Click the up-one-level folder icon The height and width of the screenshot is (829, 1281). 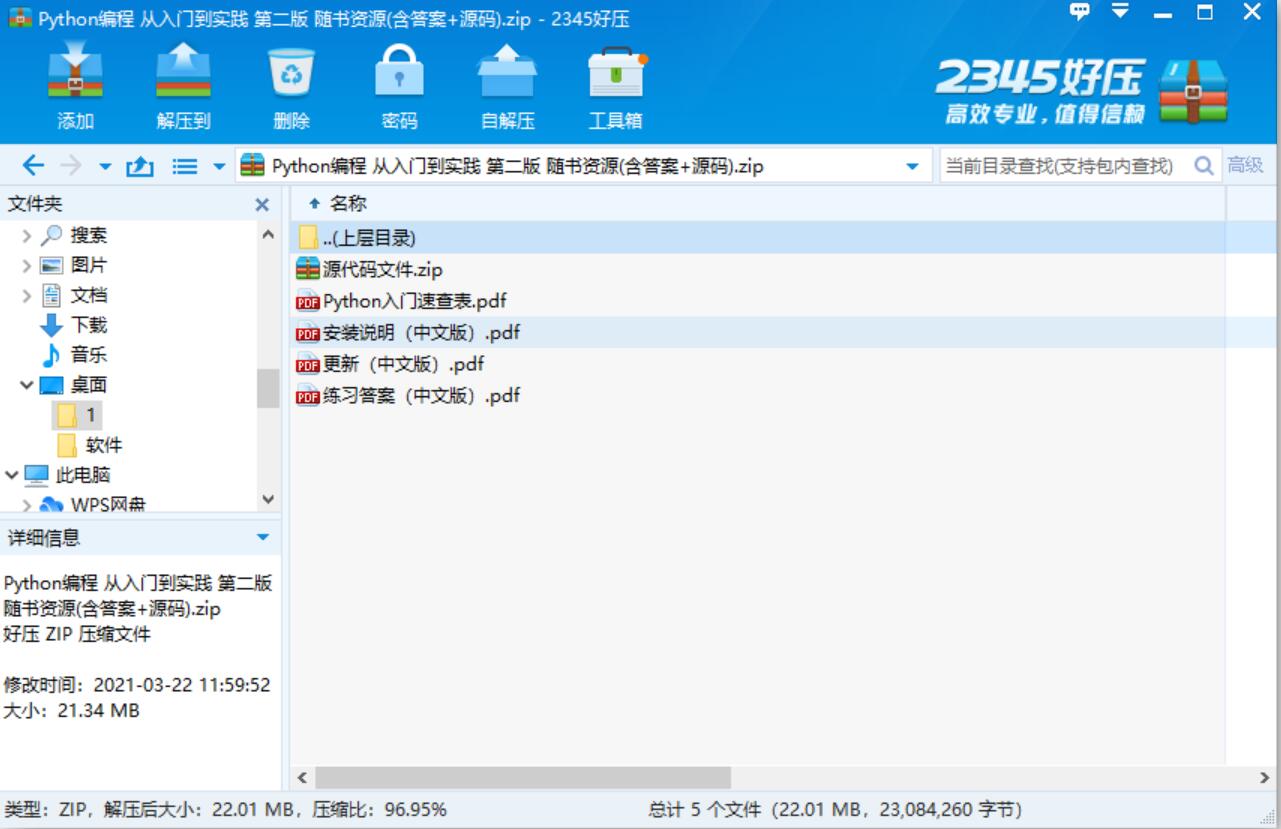click(x=139, y=167)
